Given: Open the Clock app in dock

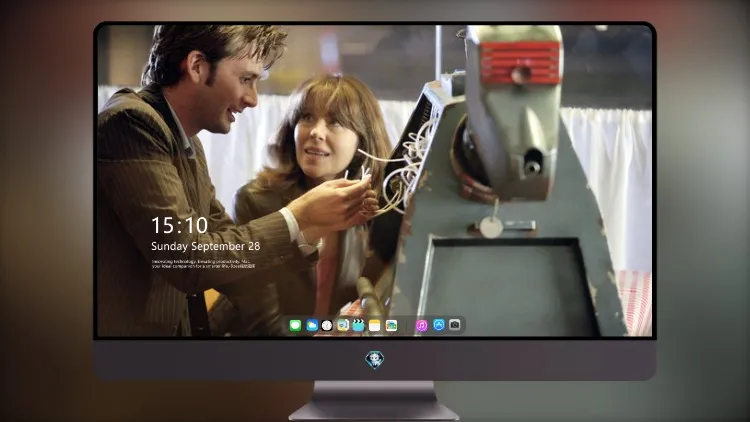Looking at the screenshot, I should coord(327,325).
